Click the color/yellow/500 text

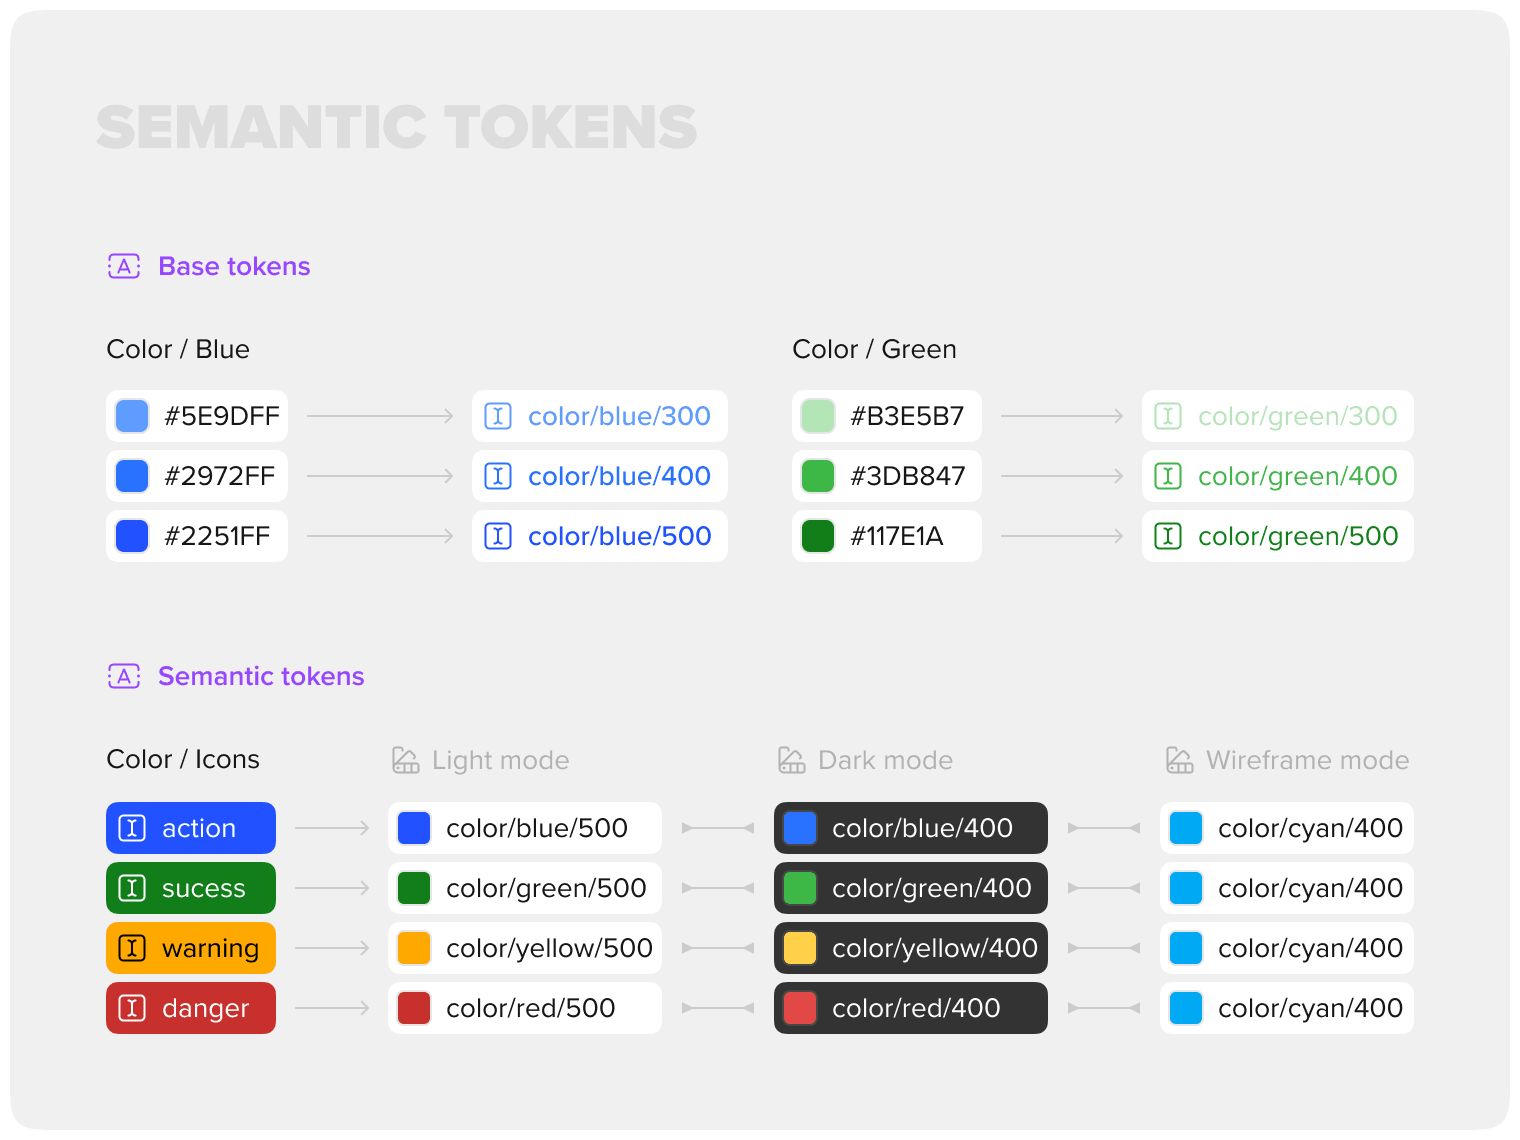pos(549,948)
